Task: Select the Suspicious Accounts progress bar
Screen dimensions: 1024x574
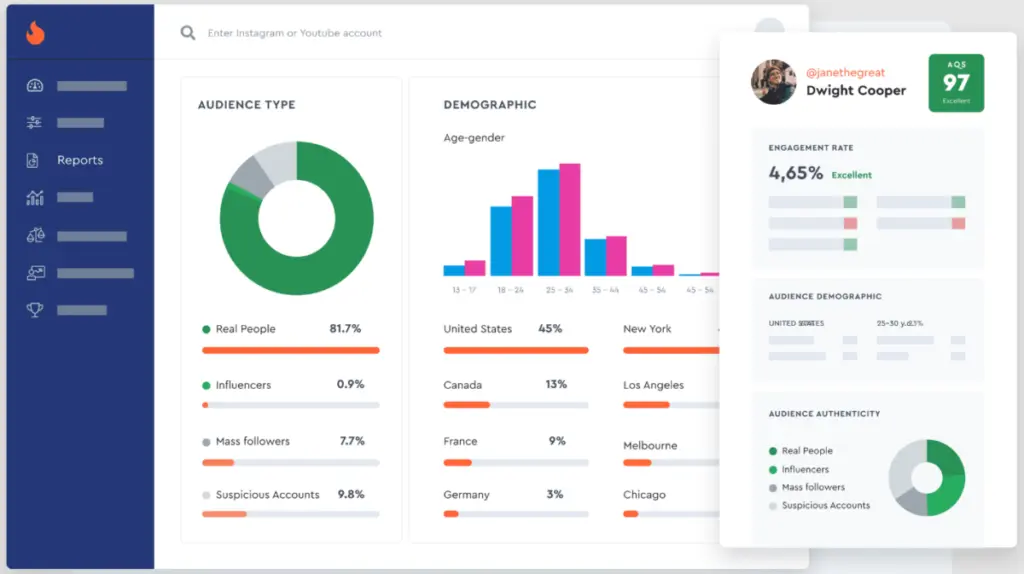Action: 290,514
